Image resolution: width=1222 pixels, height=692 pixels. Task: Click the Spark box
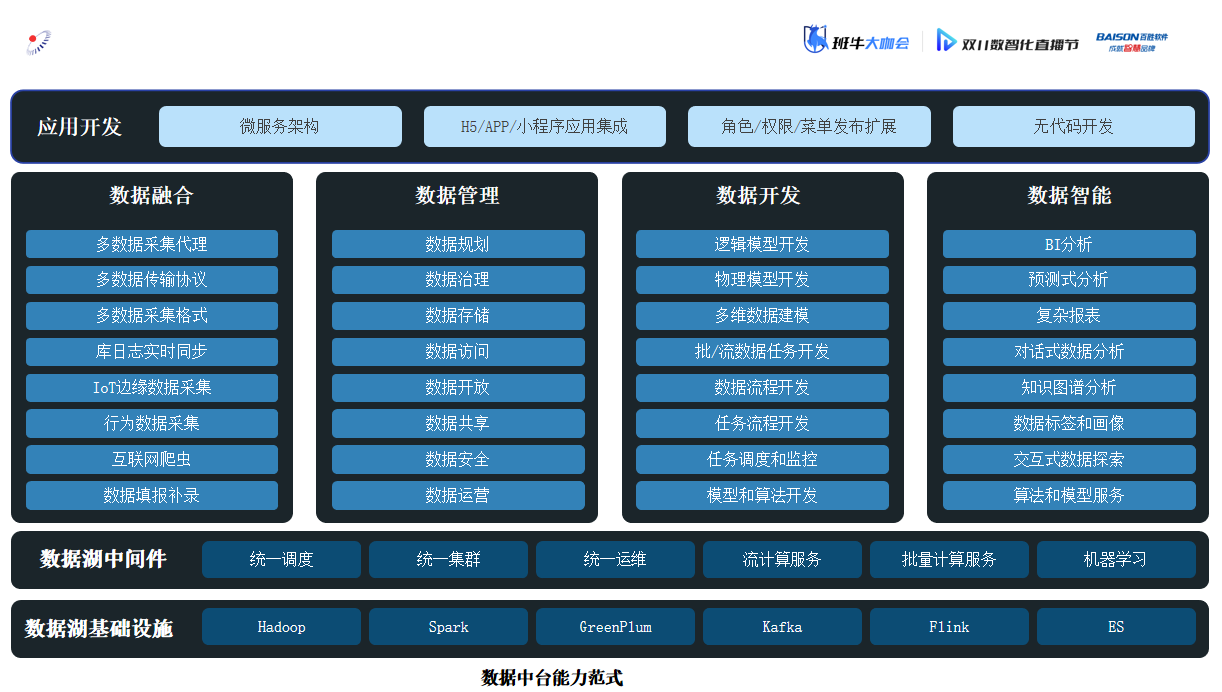pos(448,627)
